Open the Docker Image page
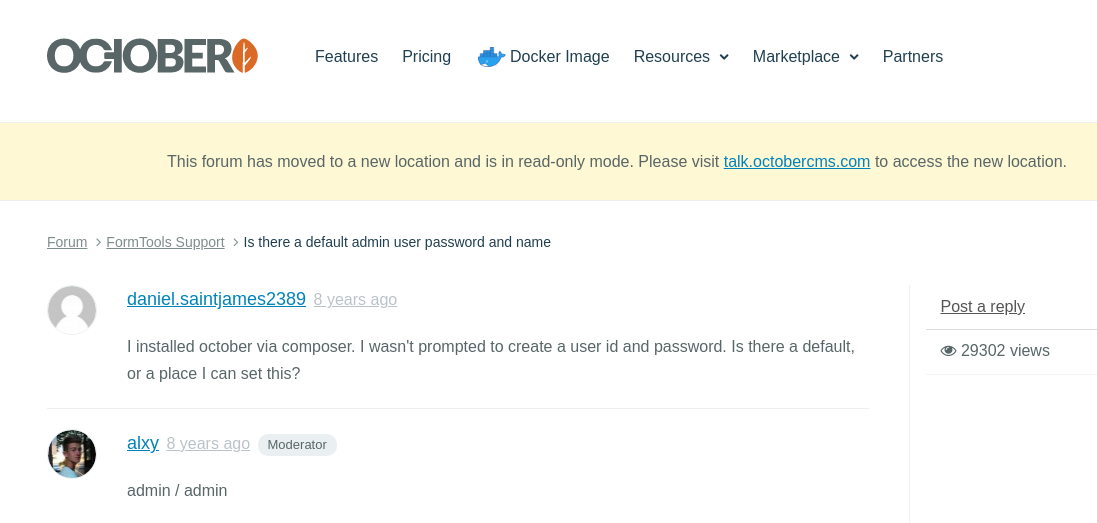This screenshot has width=1097, height=523. (559, 57)
